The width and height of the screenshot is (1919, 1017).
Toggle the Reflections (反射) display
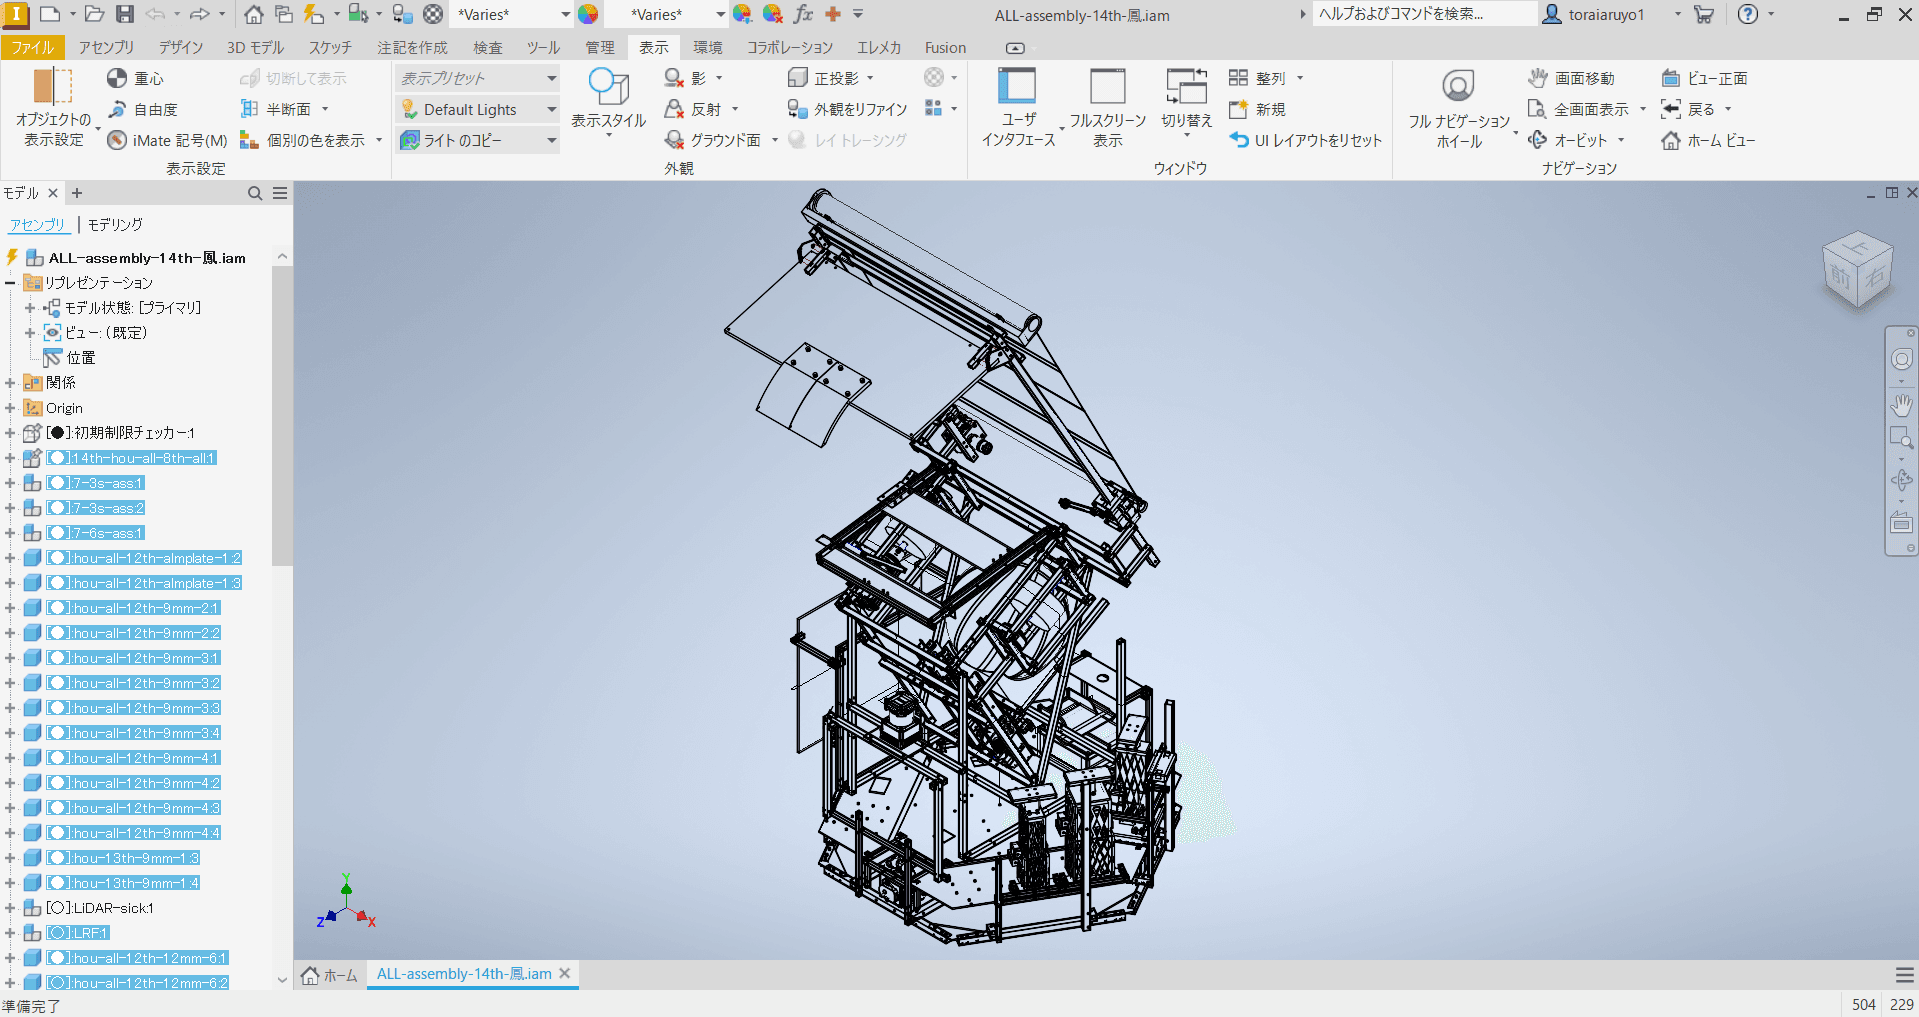click(x=675, y=109)
